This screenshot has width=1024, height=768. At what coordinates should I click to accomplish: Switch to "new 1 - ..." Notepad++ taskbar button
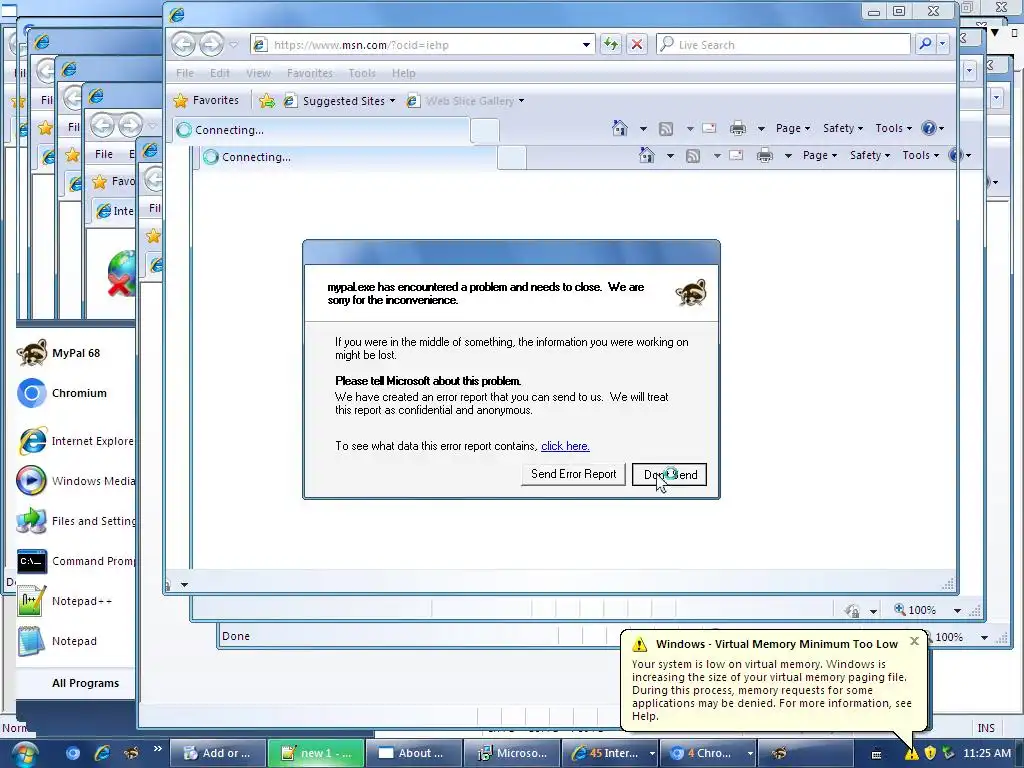pyautogui.click(x=316, y=753)
